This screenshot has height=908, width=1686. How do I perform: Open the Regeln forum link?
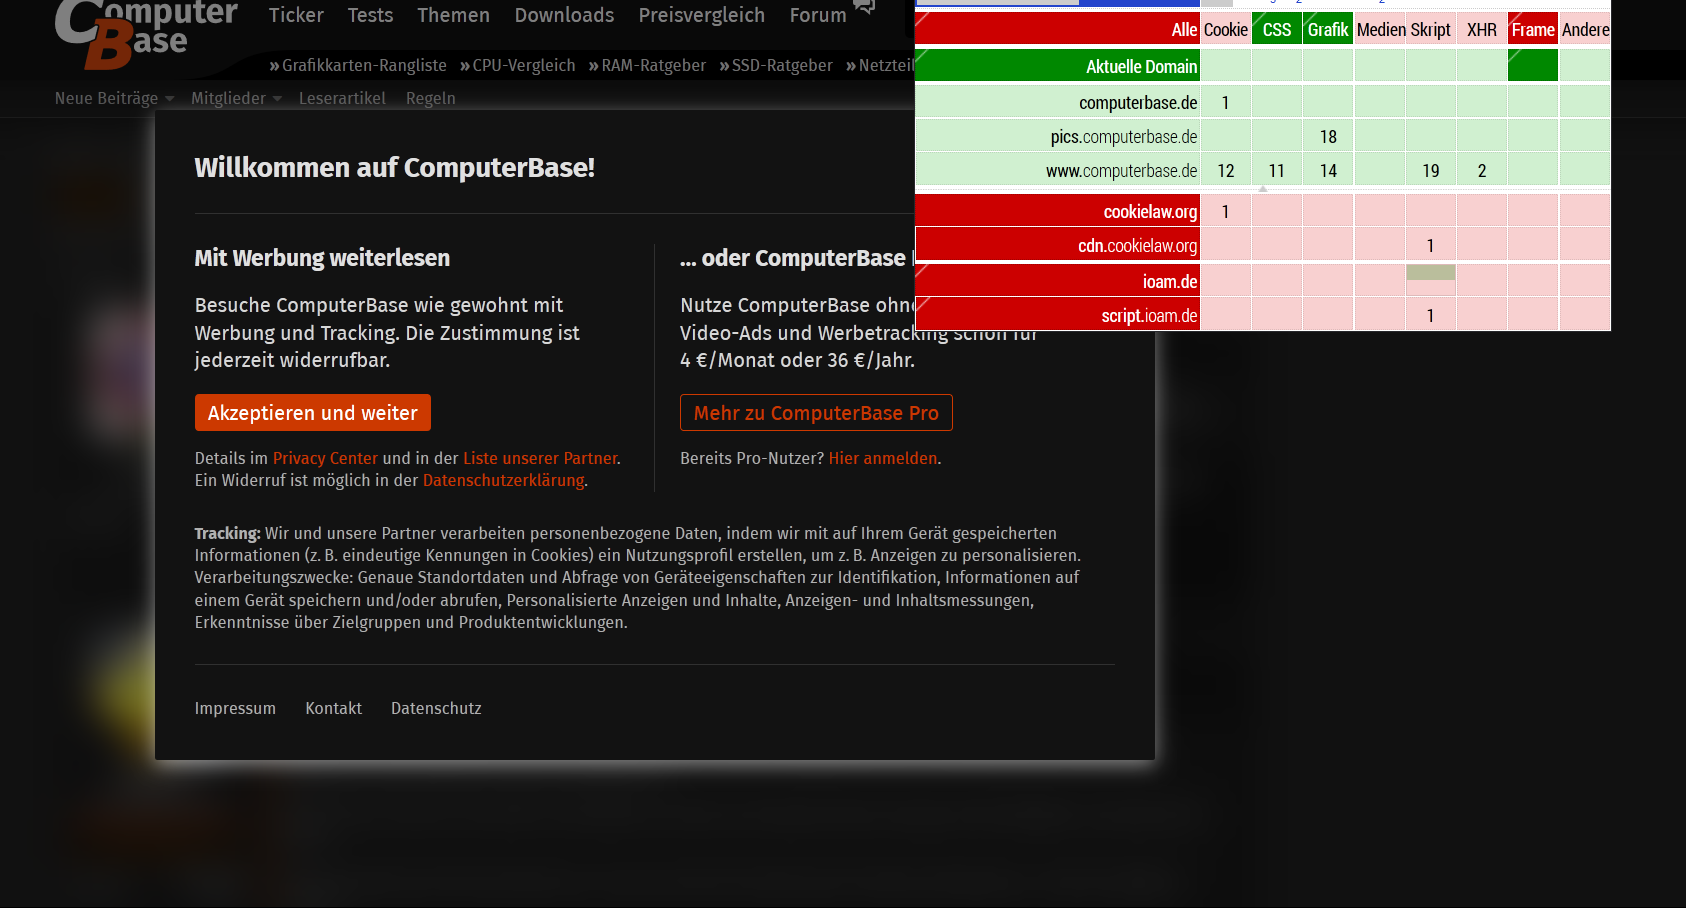coord(430,98)
